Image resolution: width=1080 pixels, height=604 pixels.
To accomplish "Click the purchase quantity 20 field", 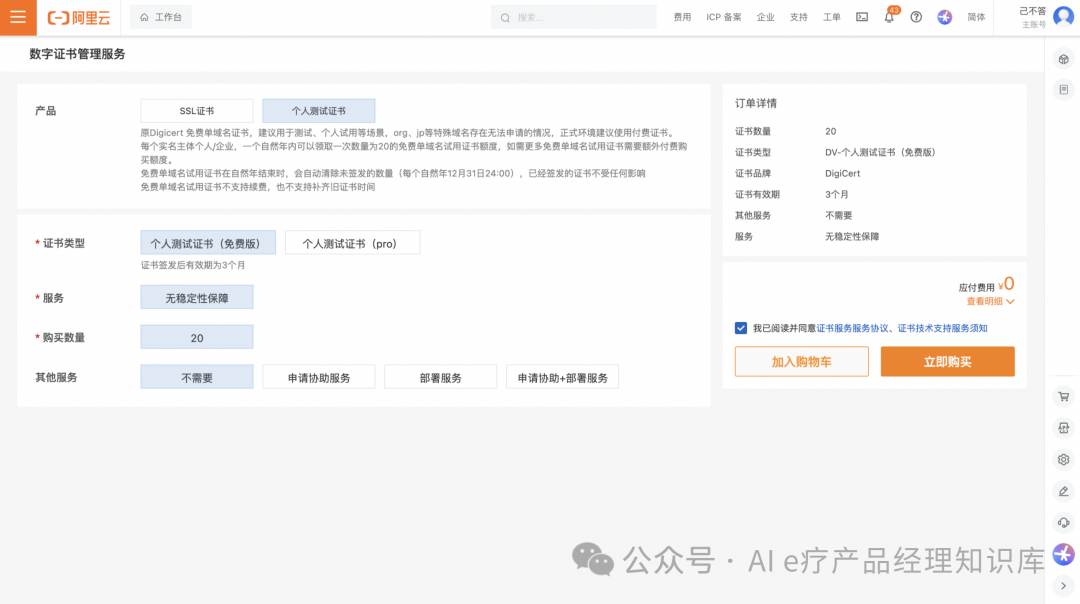I will 197,337.
